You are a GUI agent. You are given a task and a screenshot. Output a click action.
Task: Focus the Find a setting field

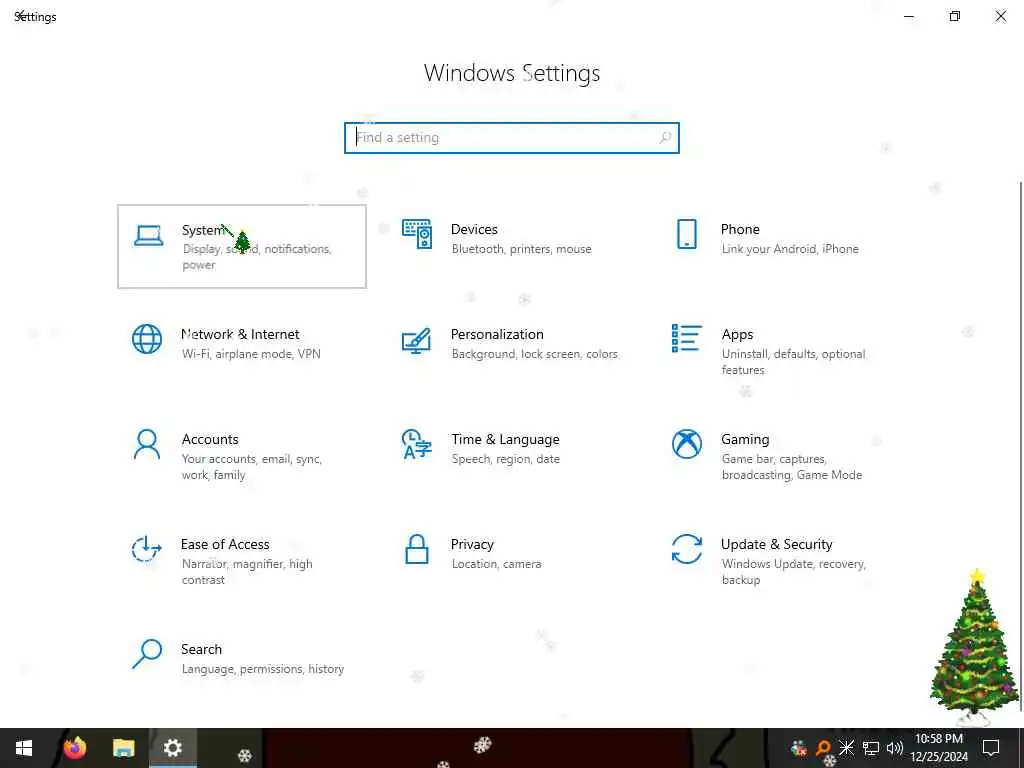[511, 138]
